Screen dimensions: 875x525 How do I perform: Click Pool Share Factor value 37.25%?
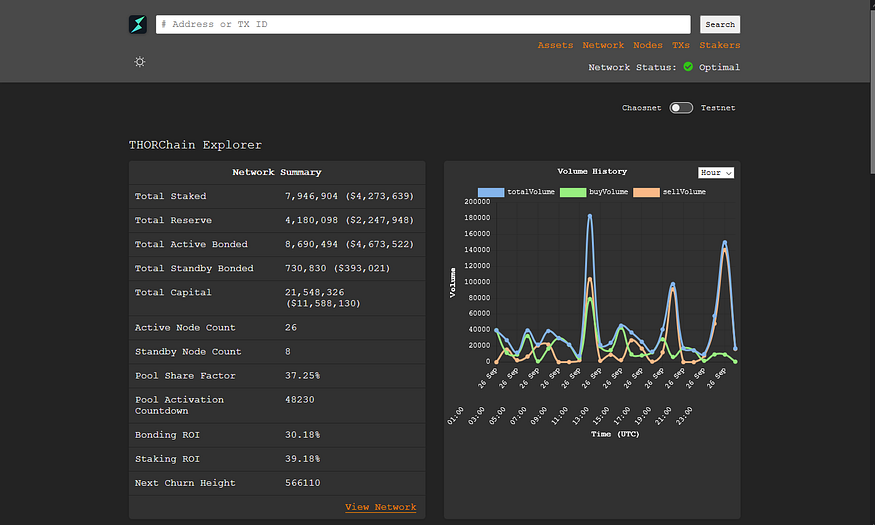click(302, 375)
